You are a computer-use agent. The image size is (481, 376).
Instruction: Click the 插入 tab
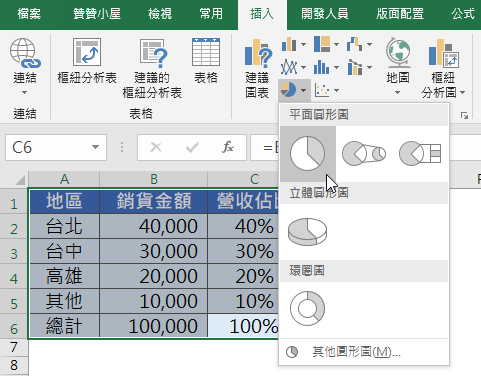pos(262,14)
